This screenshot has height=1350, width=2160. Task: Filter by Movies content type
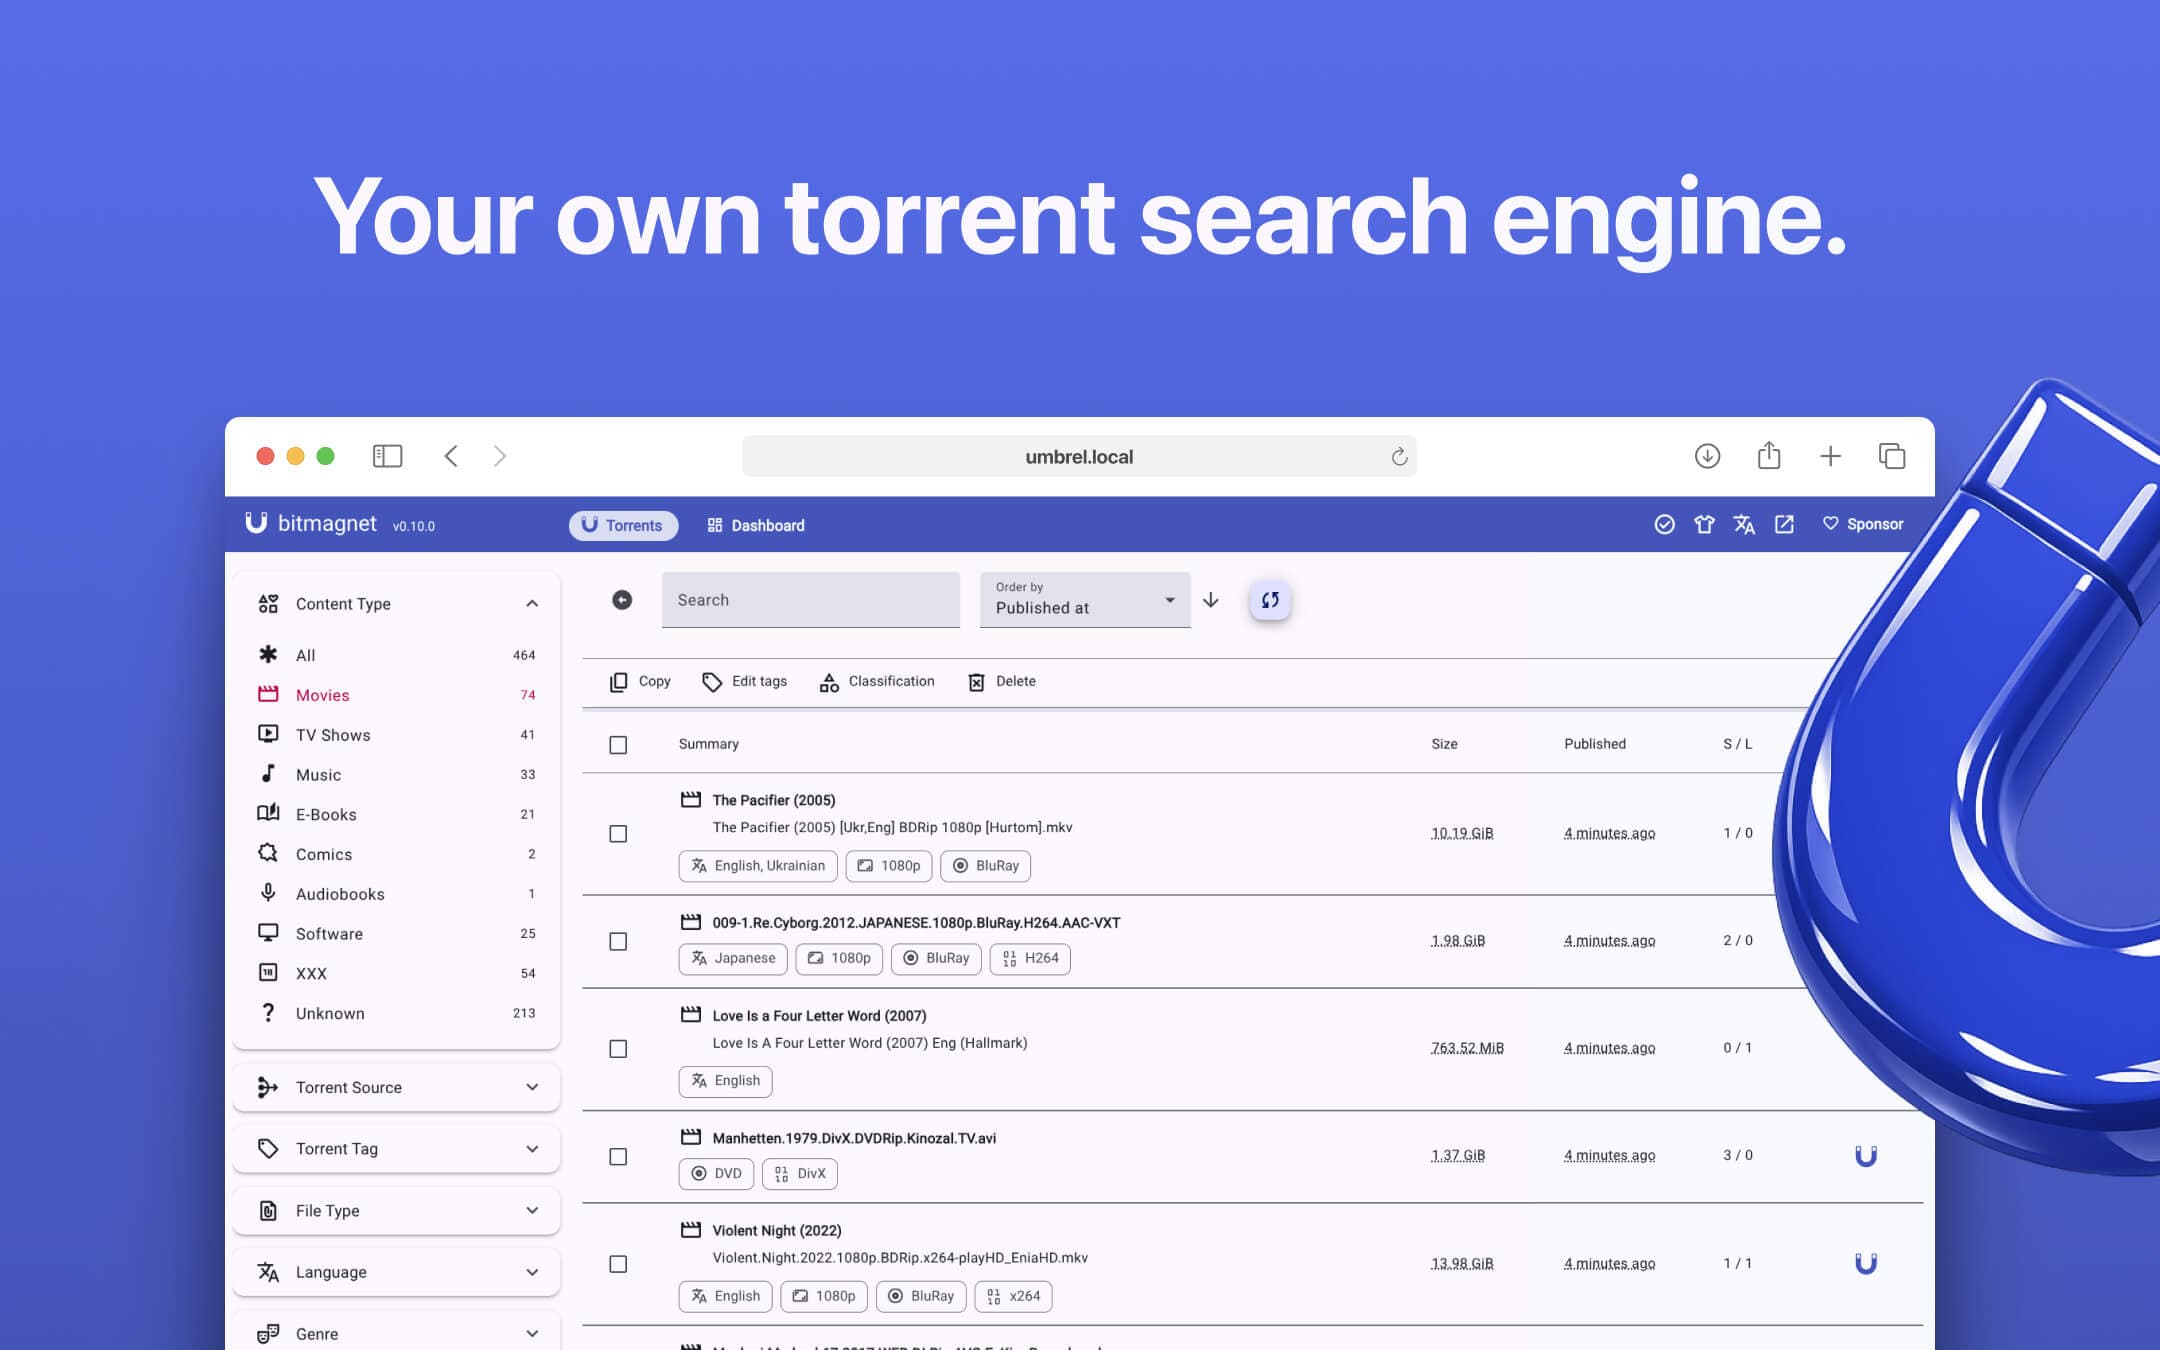396,695
